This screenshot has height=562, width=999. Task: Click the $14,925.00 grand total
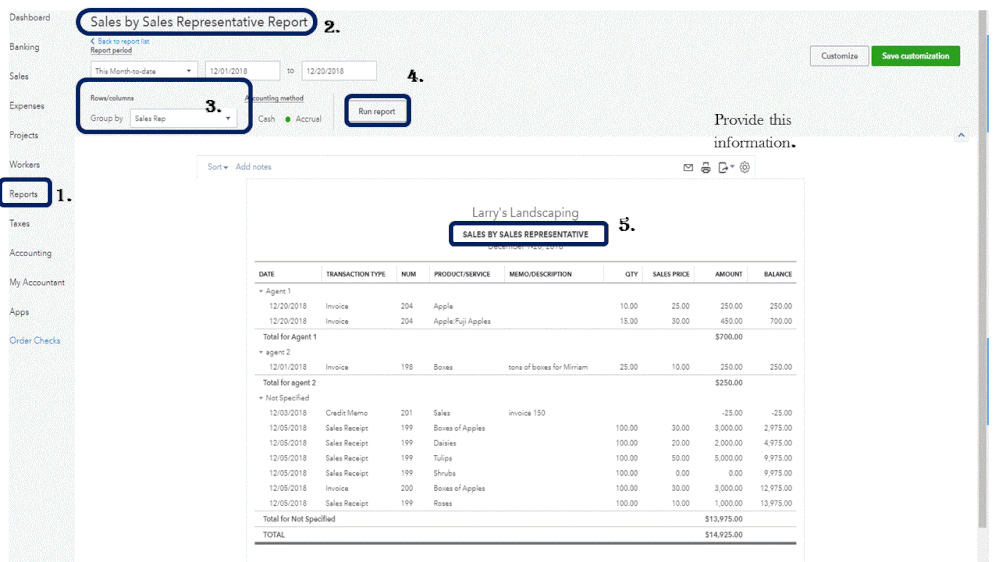pos(724,535)
